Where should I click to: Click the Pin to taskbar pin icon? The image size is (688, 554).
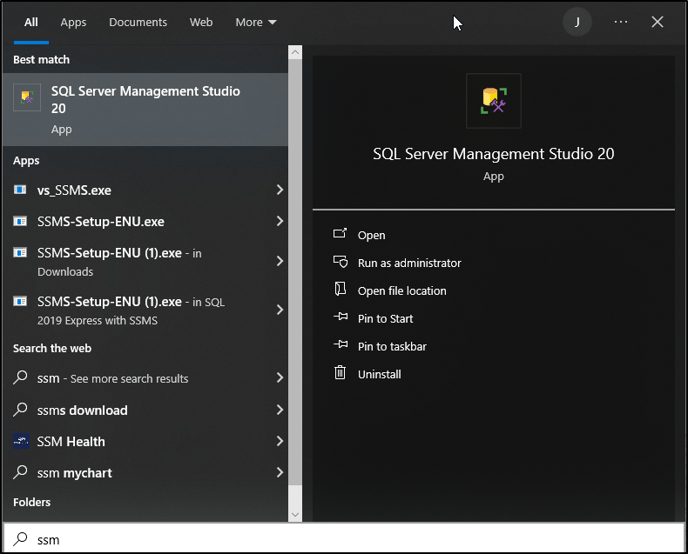(x=340, y=345)
